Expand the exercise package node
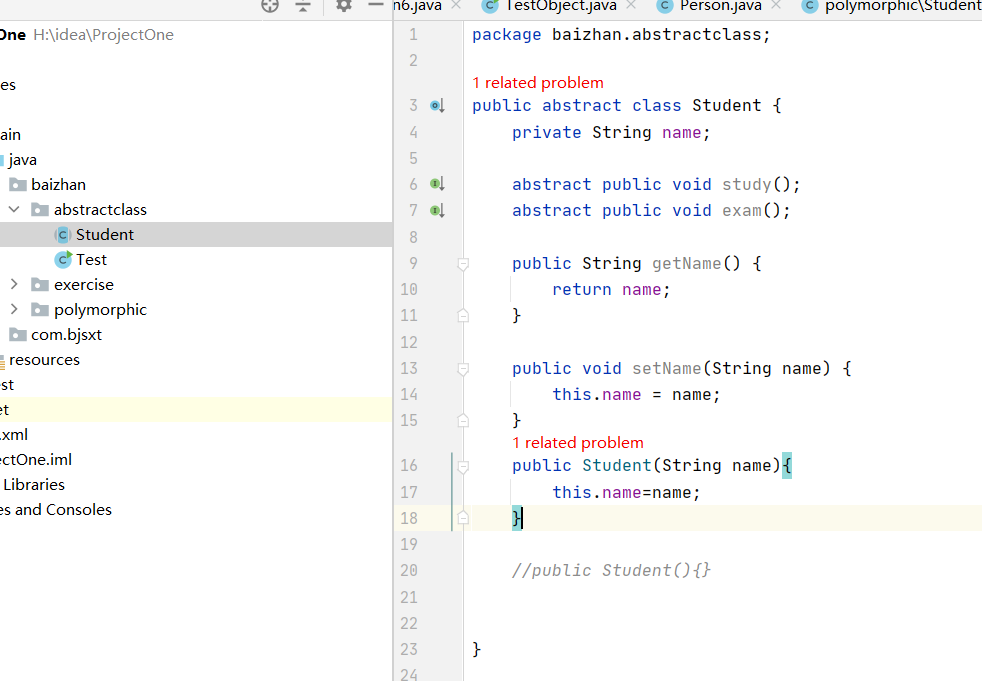Viewport: 982px width, 681px height. (x=14, y=284)
